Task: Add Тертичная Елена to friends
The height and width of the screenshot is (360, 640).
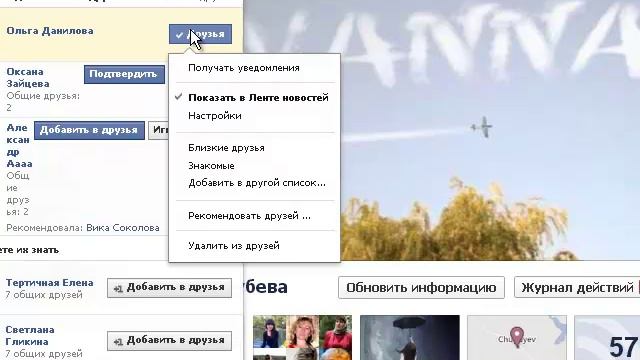Action: (x=169, y=288)
